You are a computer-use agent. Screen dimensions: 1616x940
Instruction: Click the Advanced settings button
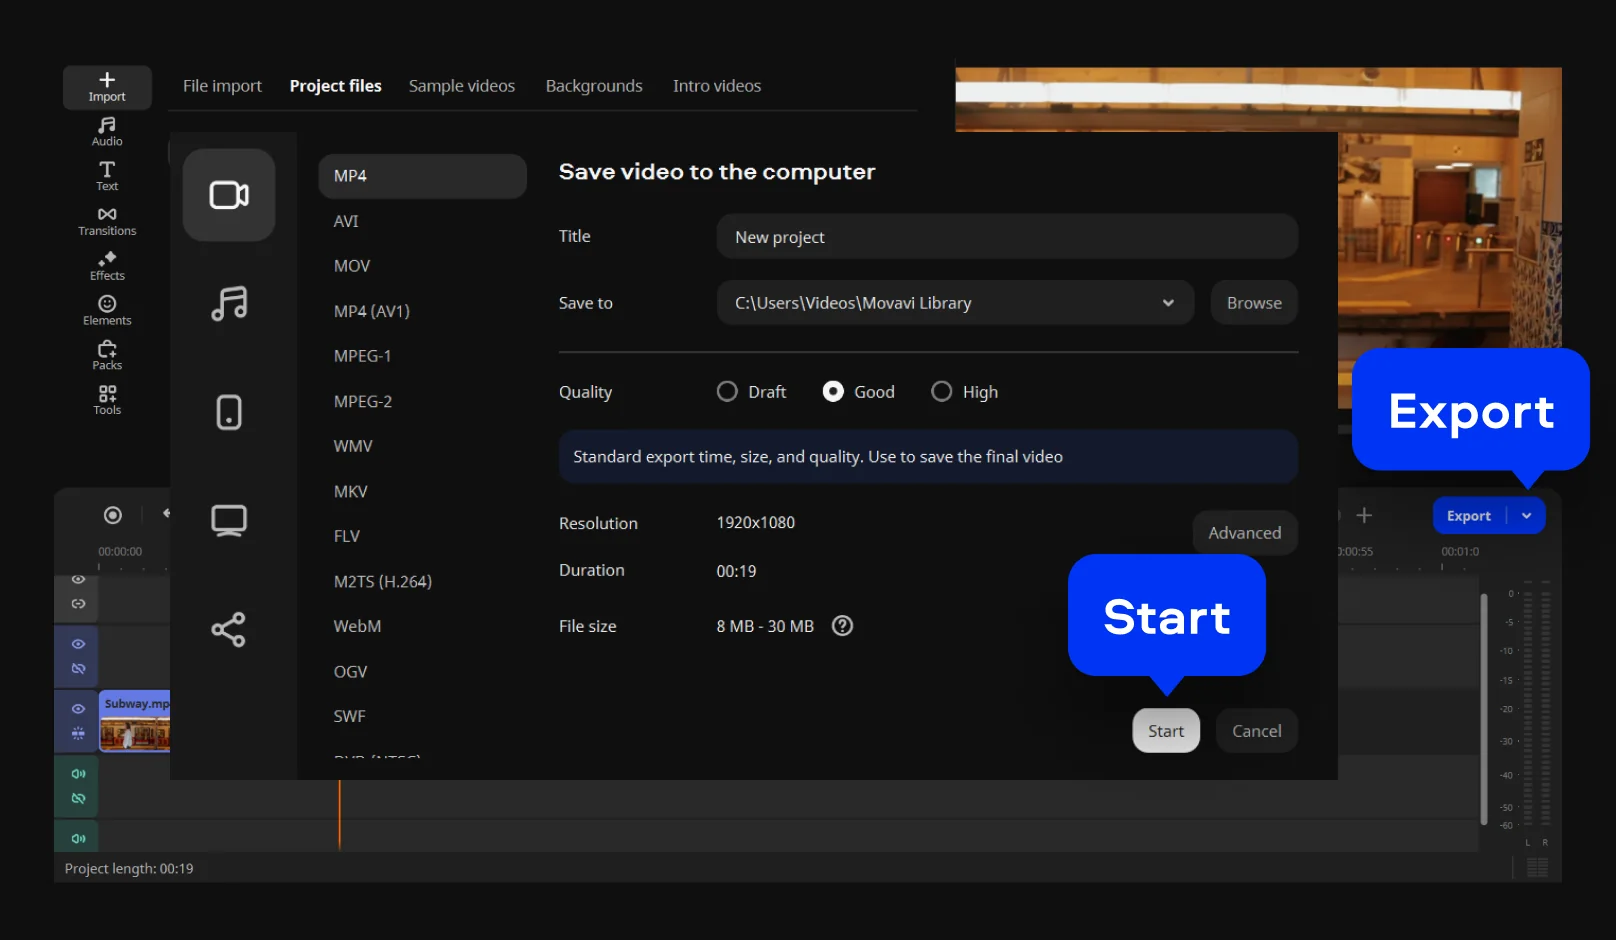coord(1244,533)
